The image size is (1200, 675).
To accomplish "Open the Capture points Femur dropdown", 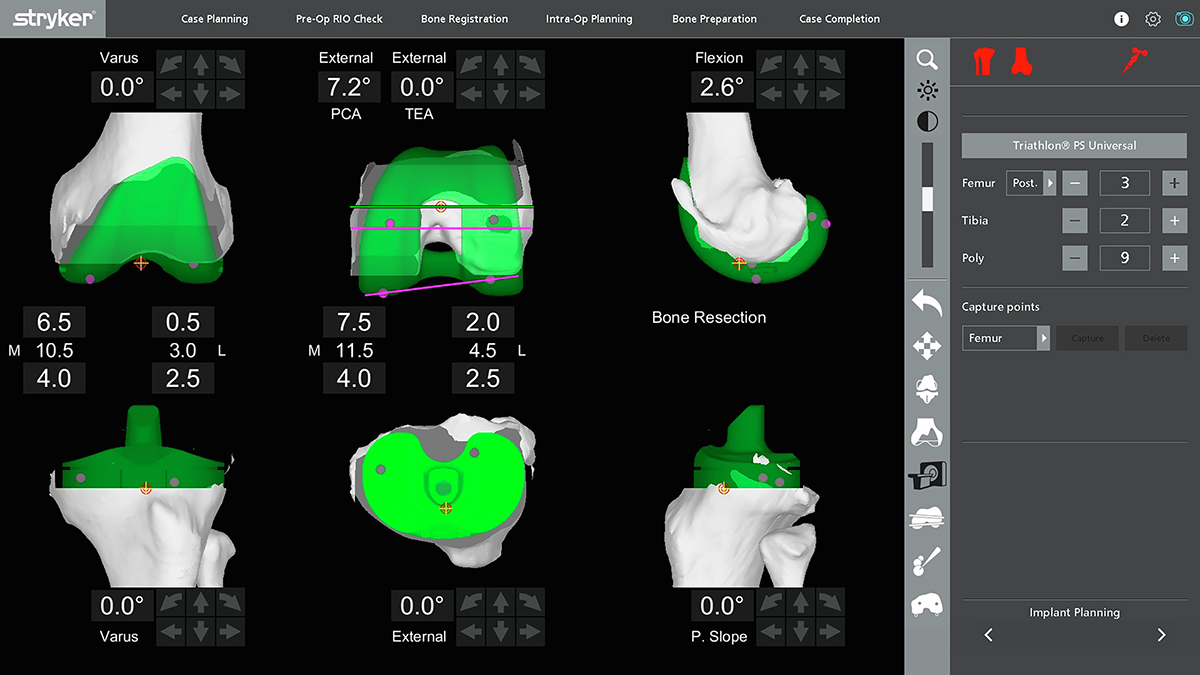I will pyautogui.click(x=1006, y=338).
